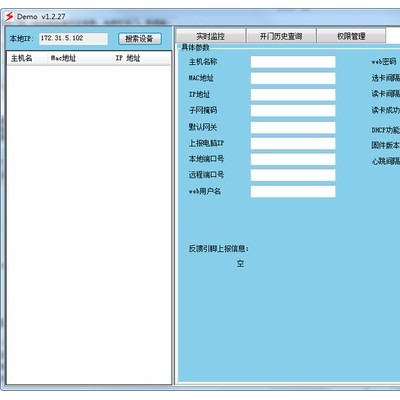Click the web密码 label
This screenshot has width=400, height=400.
click(384, 62)
